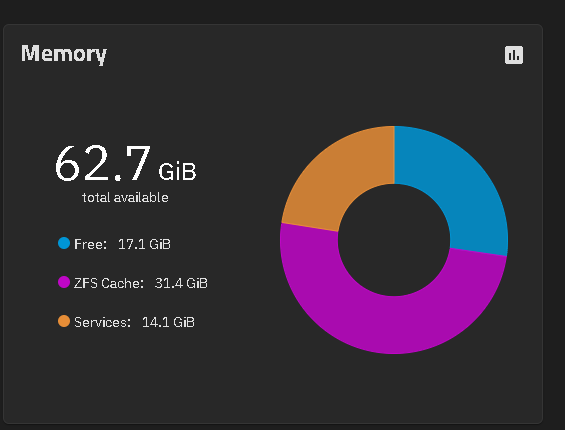Image resolution: width=565 pixels, height=430 pixels.
Task: Click the 62.7 GiB total value
Action: click(x=125, y=163)
